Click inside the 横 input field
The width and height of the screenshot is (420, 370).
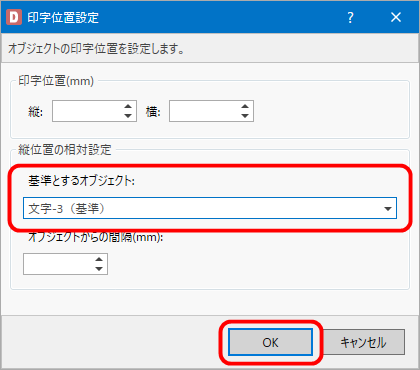(204, 111)
